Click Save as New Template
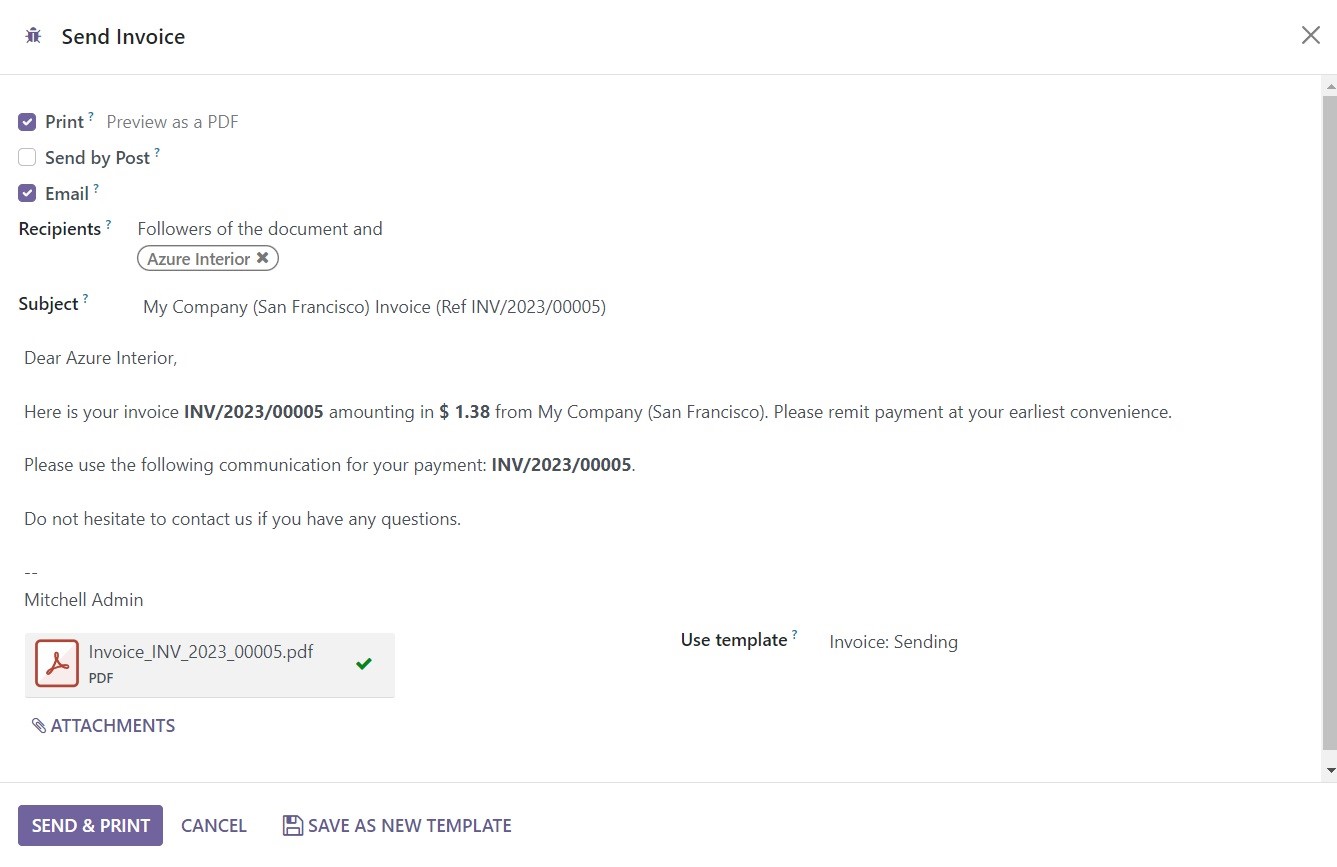This screenshot has height=867, width=1337. [397, 826]
